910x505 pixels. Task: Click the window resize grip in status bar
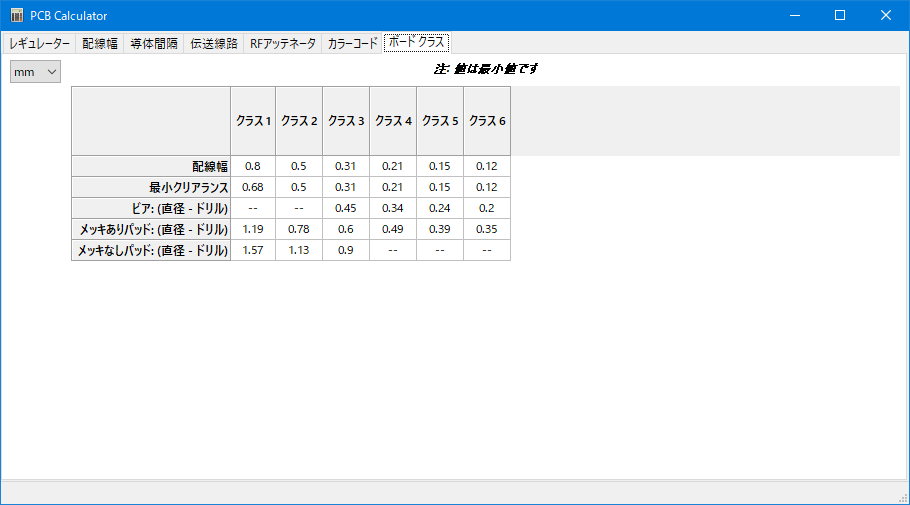click(904, 498)
